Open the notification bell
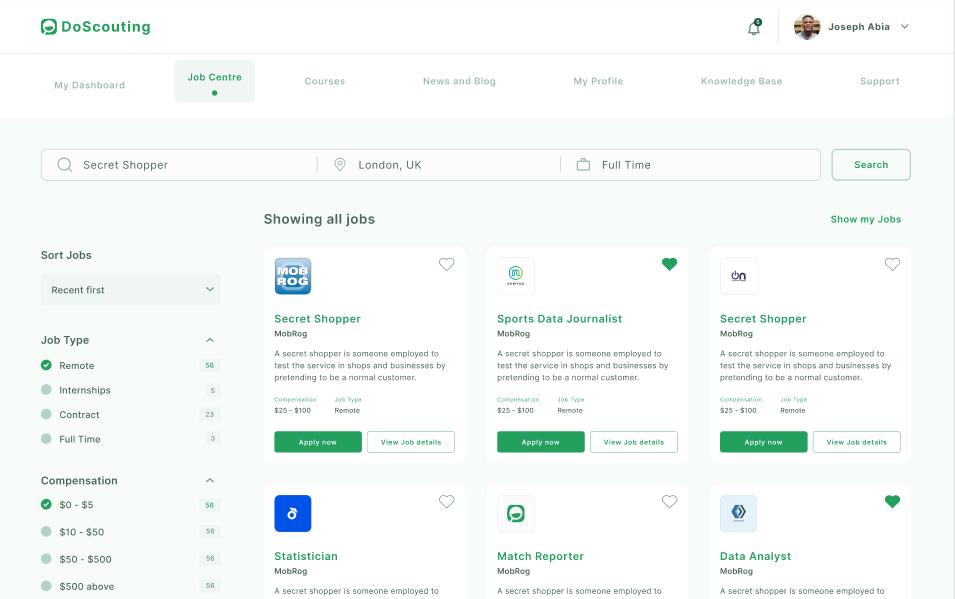 coord(756,27)
